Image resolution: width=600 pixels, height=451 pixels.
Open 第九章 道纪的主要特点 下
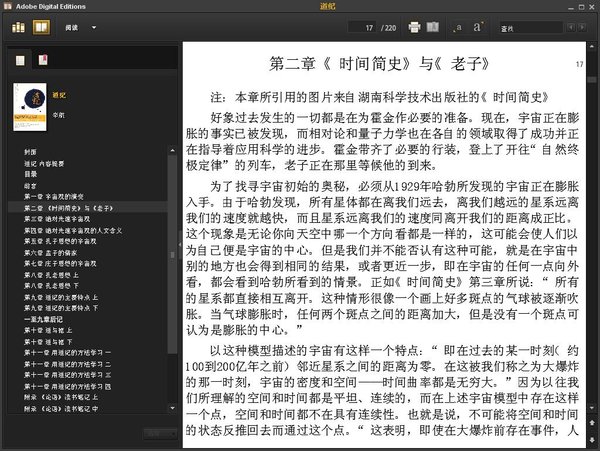(61, 308)
